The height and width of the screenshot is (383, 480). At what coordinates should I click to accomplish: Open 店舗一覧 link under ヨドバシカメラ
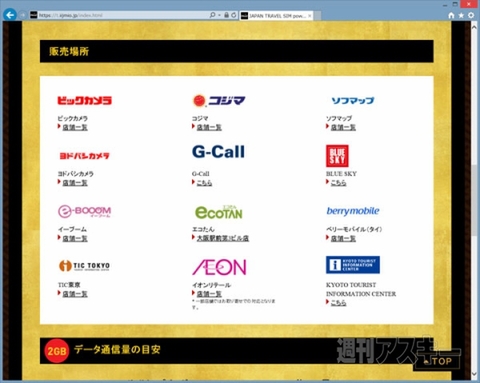75,183
